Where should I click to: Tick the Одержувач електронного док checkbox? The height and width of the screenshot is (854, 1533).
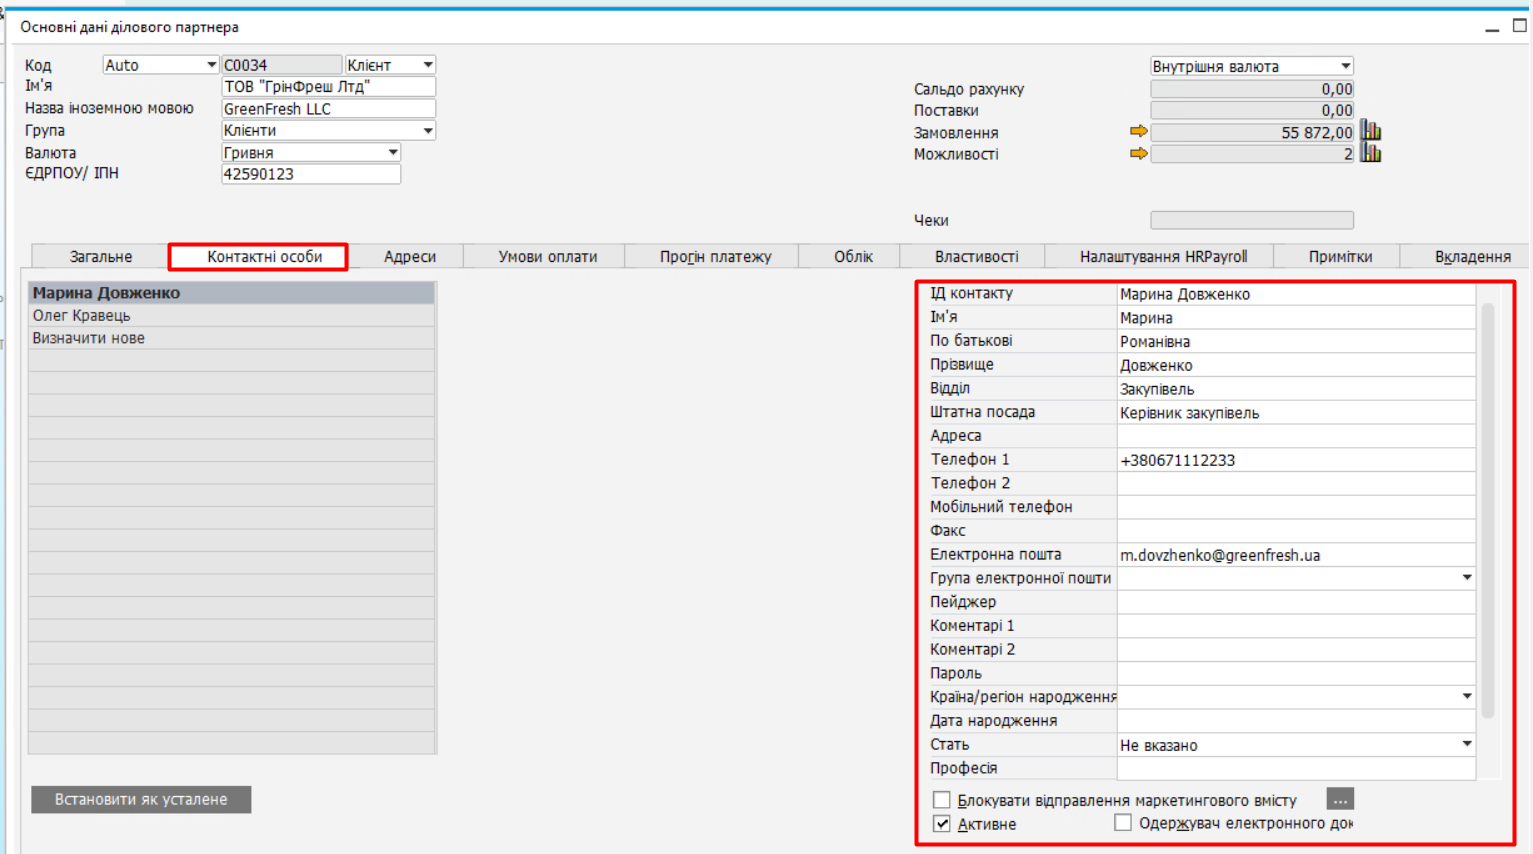pyautogui.click(x=1123, y=823)
